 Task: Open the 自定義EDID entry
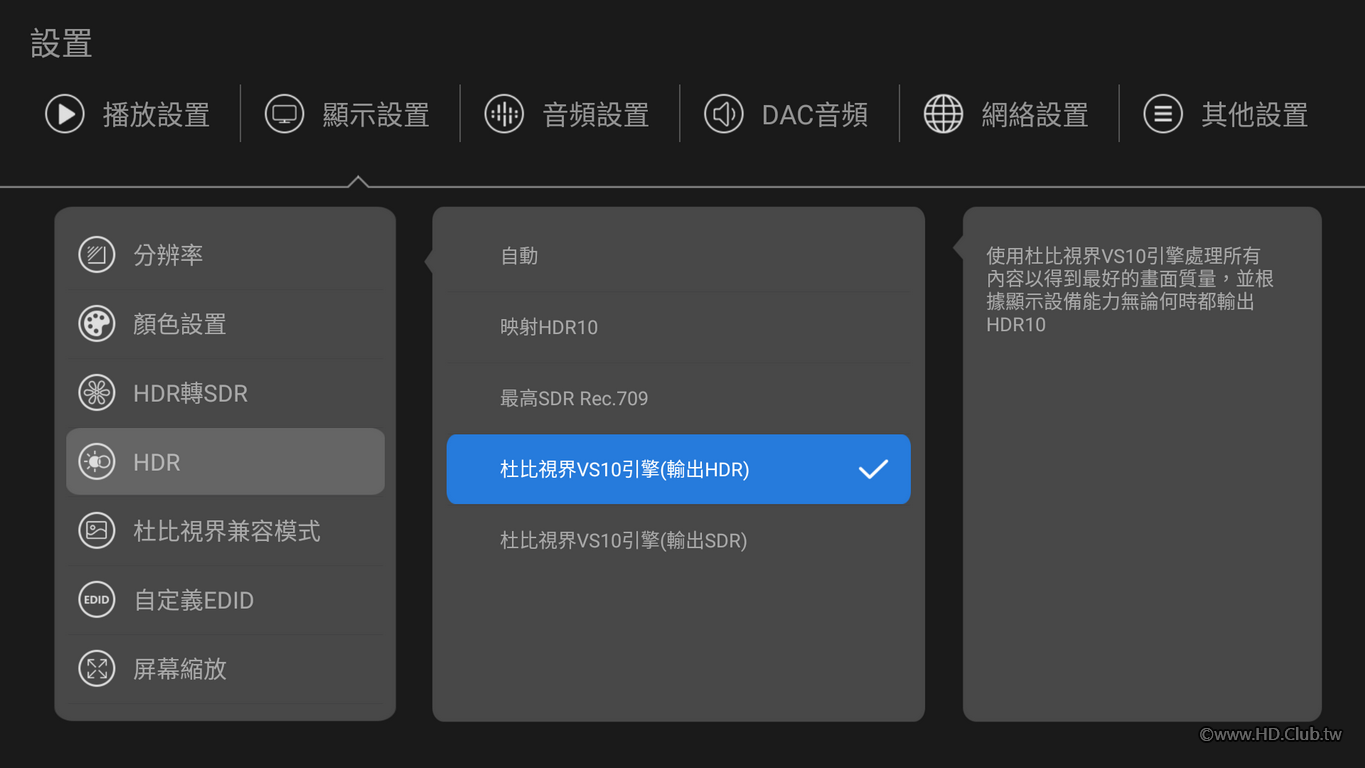pyautogui.click(x=225, y=600)
